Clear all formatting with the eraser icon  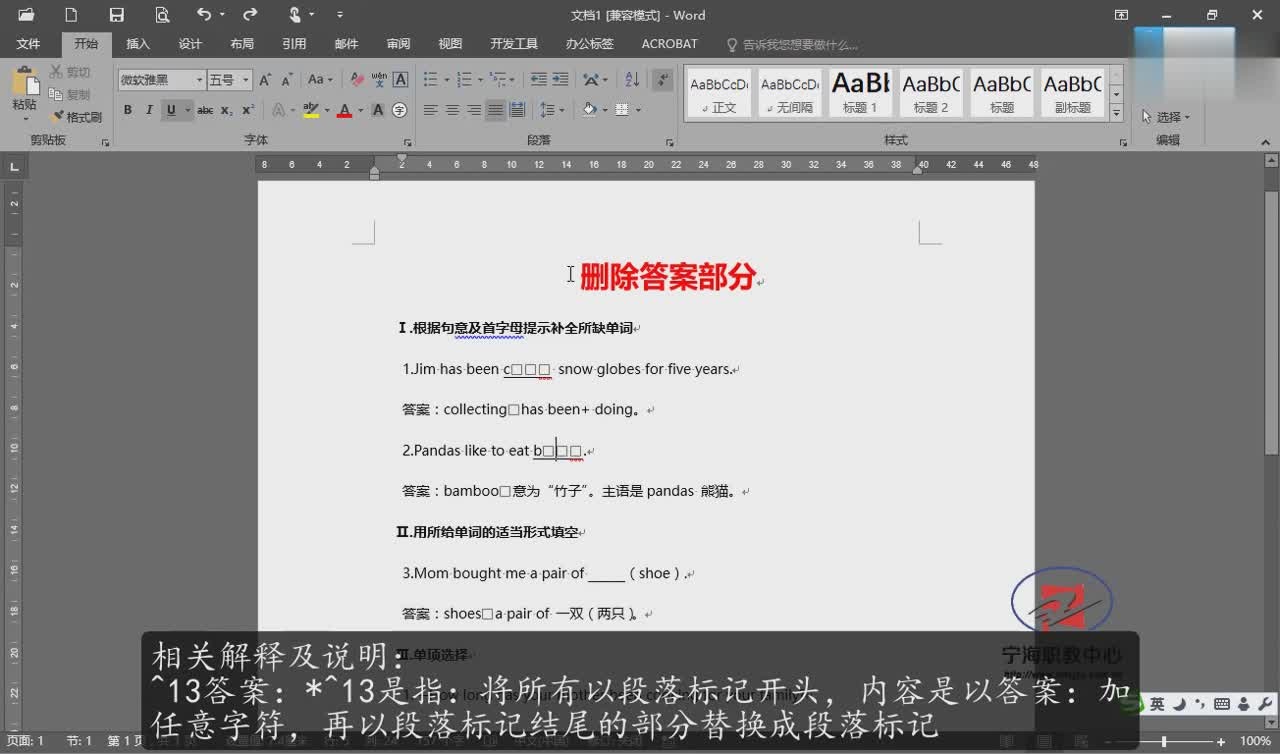pos(357,80)
